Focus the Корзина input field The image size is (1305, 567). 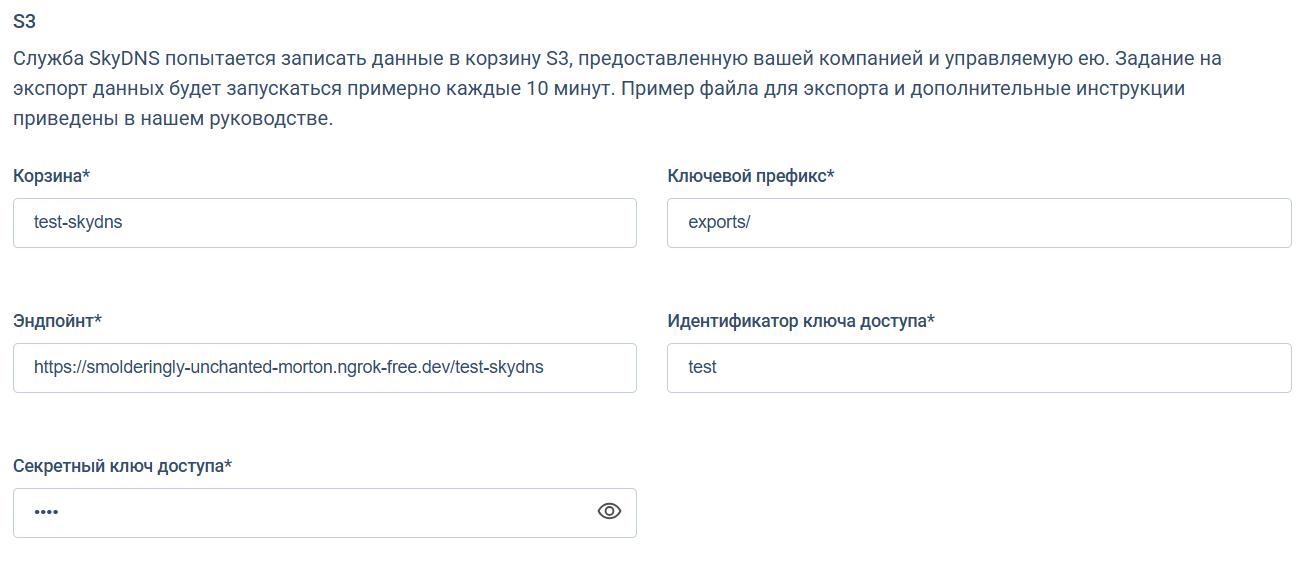tap(324, 223)
